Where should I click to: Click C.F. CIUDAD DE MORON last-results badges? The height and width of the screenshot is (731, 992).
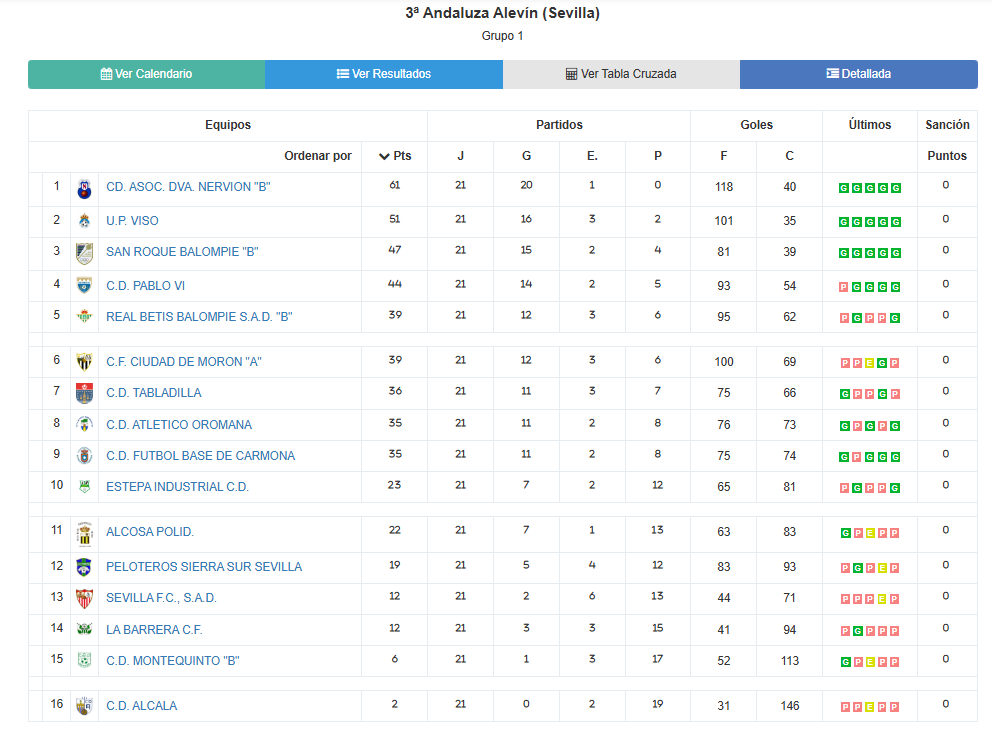[x=870, y=363]
